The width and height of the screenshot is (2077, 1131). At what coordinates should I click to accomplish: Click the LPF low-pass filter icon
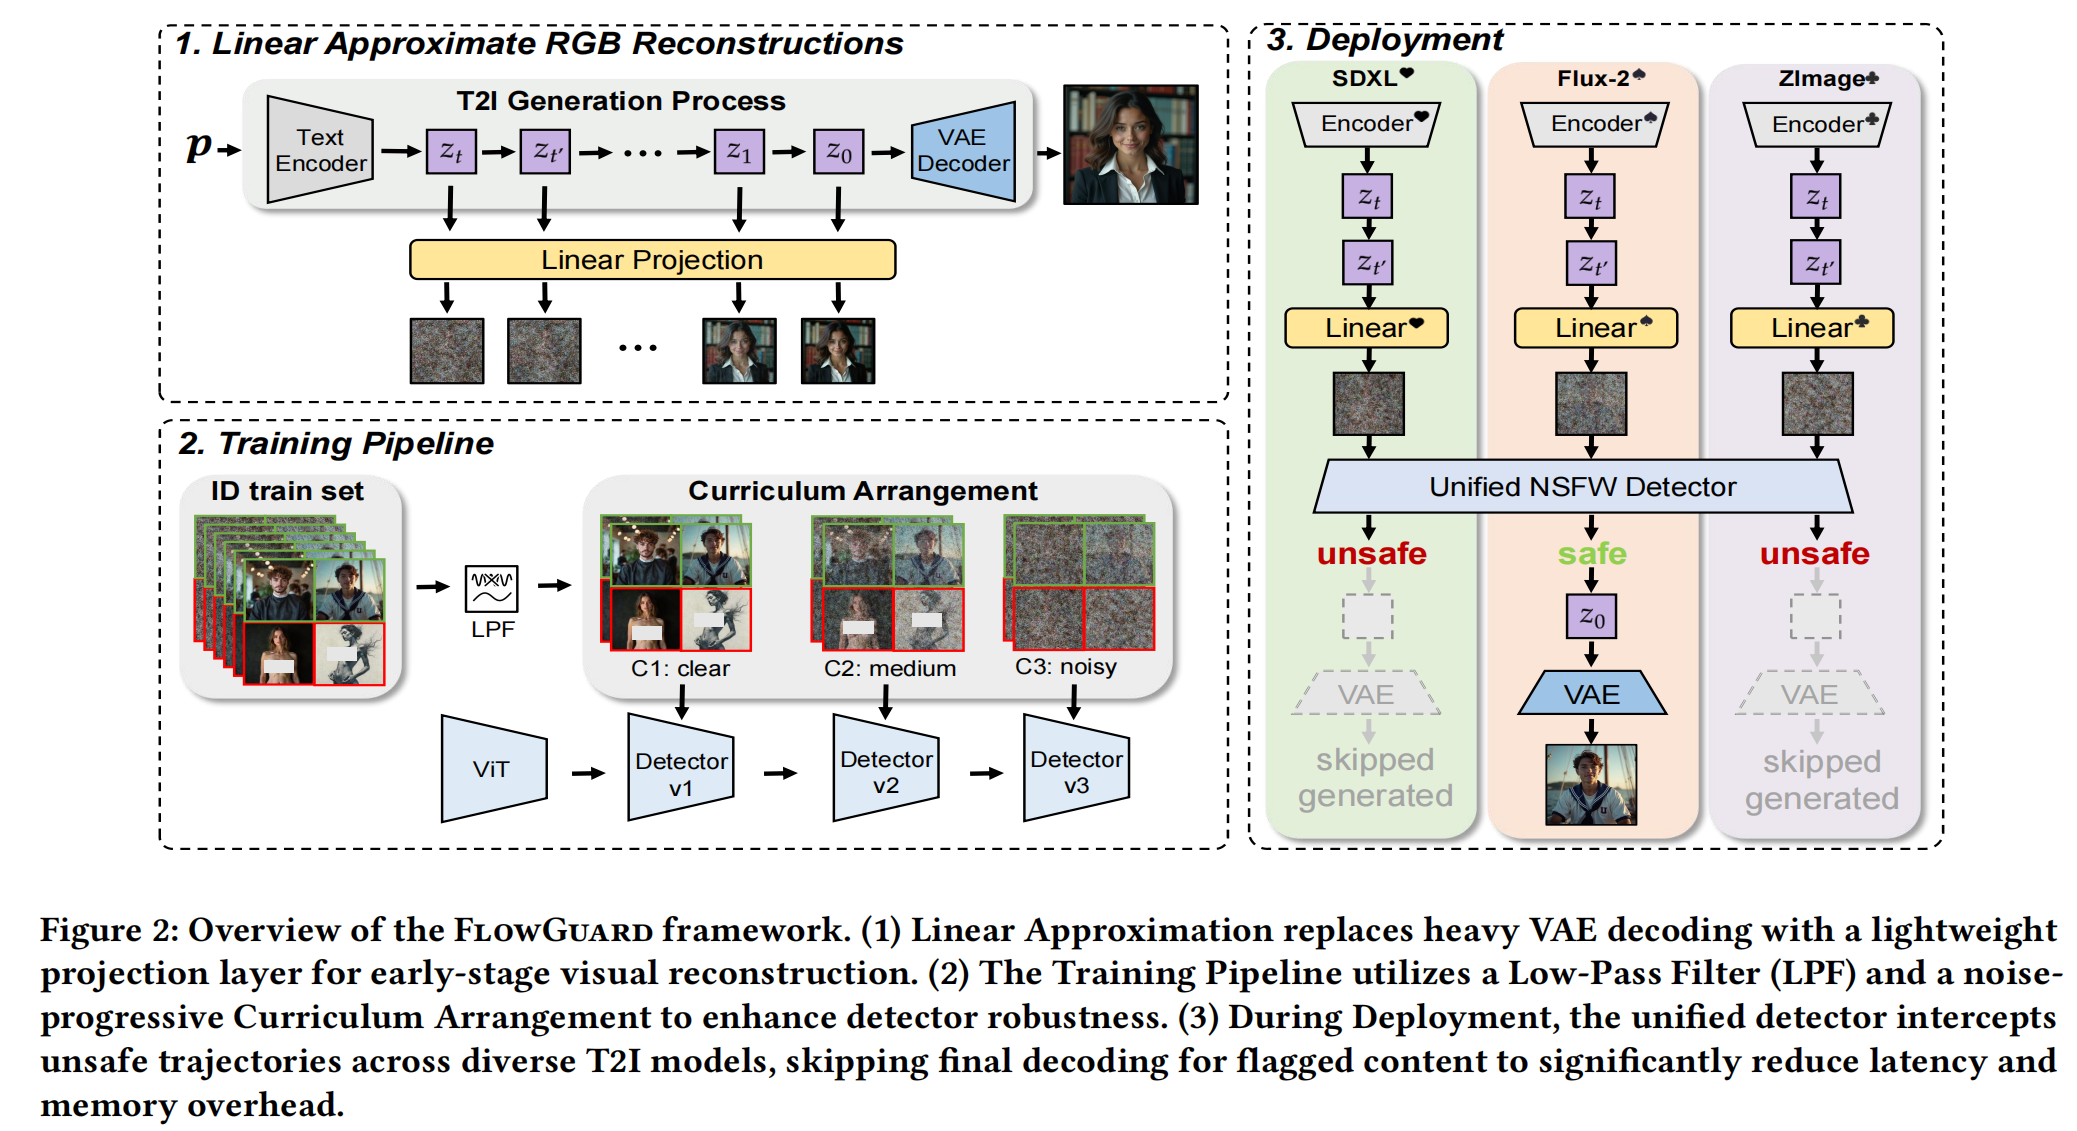tap(492, 589)
